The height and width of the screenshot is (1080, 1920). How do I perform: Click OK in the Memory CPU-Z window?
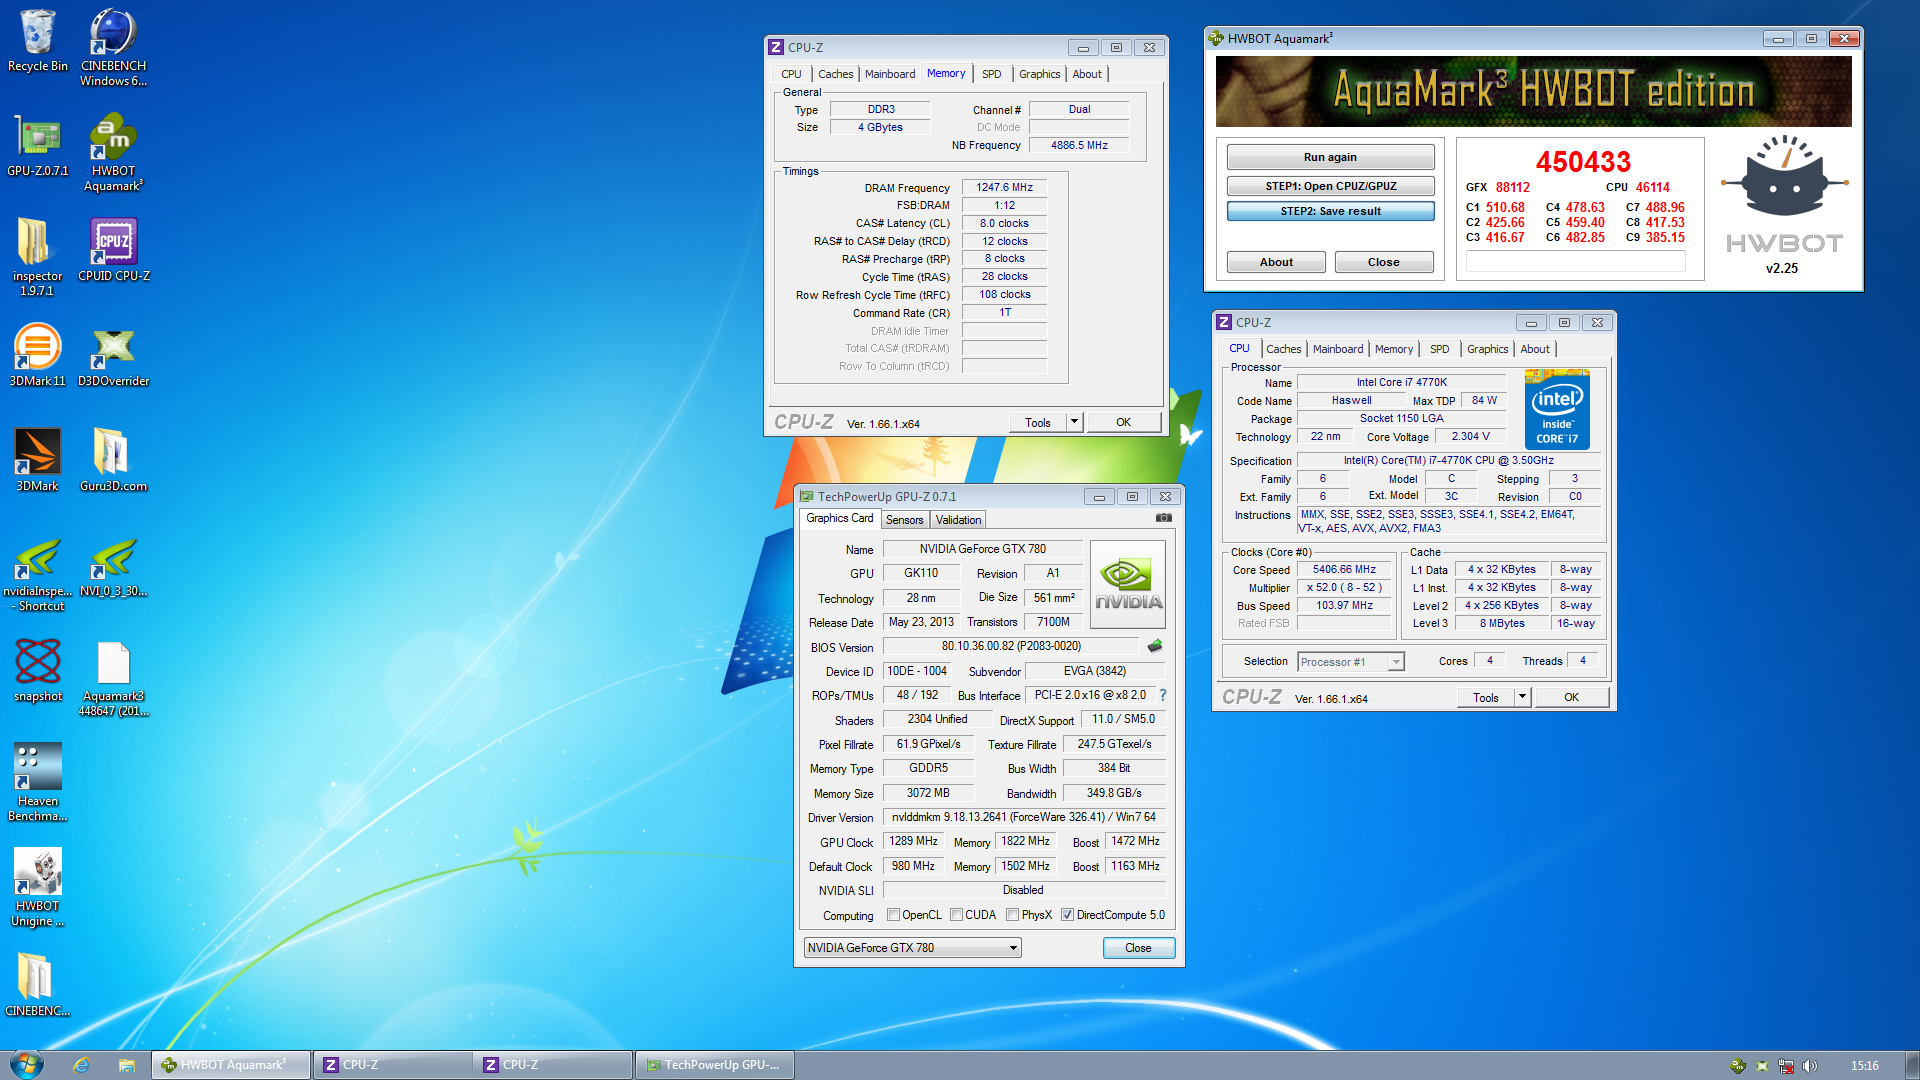(x=1123, y=422)
